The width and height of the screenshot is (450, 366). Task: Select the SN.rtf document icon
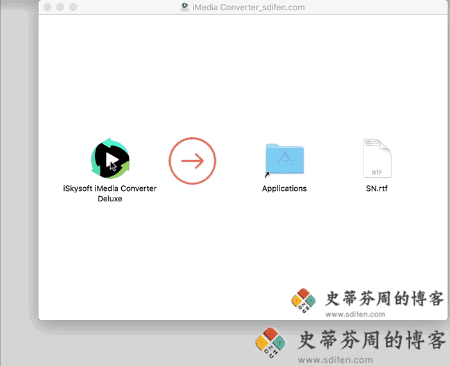pos(377,158)
